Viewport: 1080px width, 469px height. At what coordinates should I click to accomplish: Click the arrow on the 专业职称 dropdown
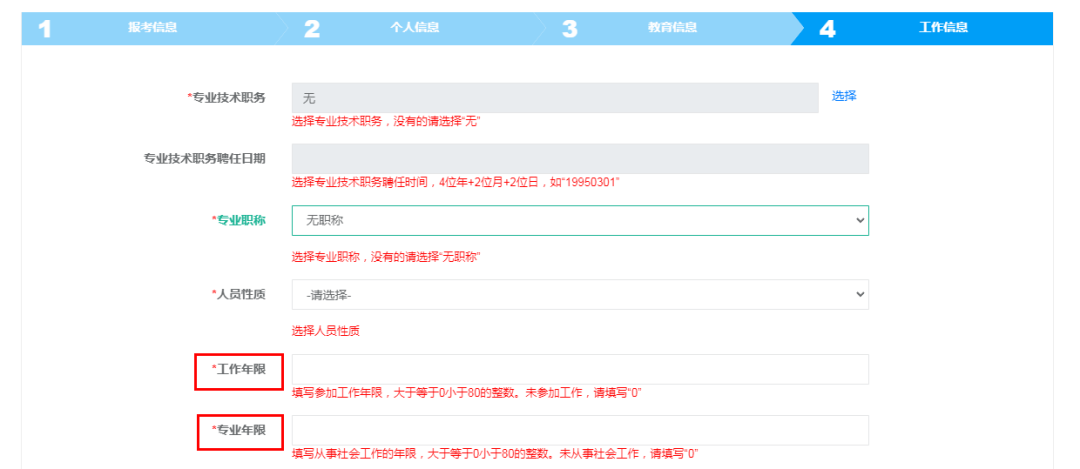pos(859,220)
